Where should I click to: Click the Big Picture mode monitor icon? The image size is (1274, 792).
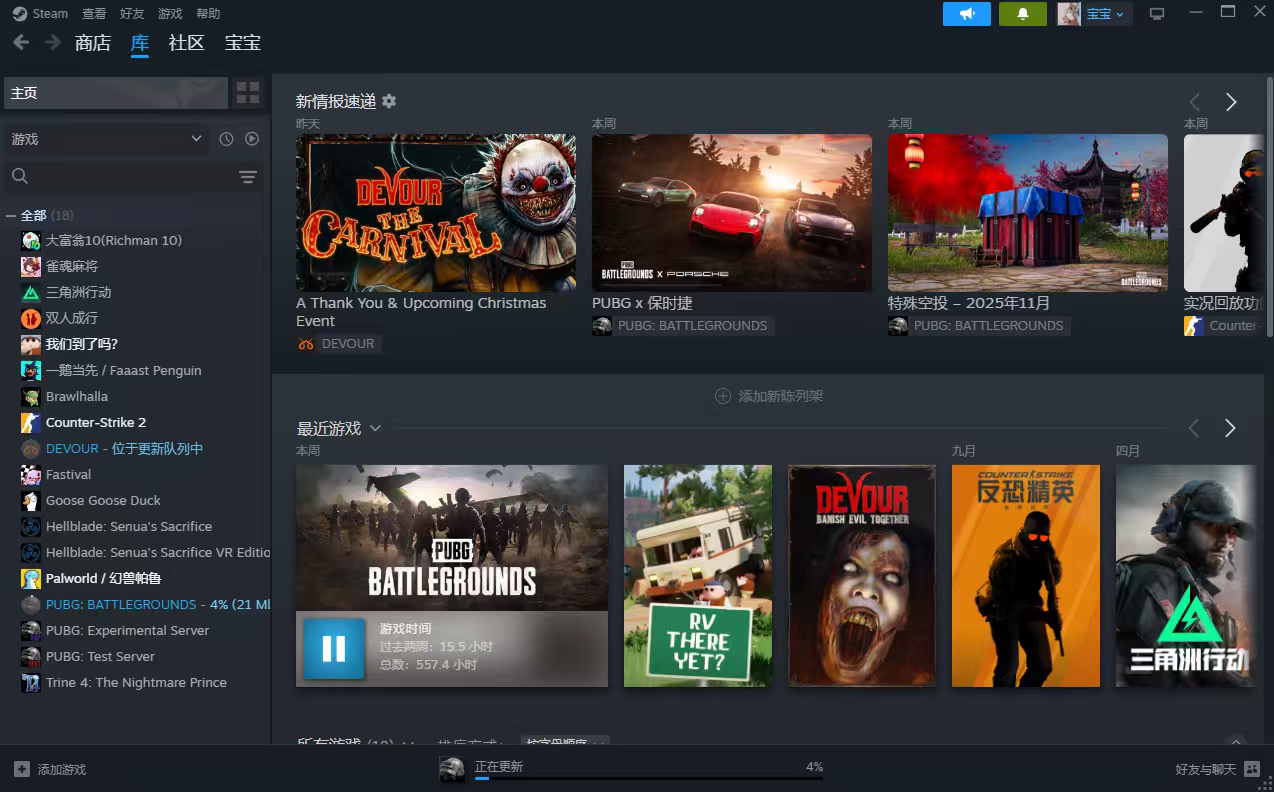[x=1157, y=14]
